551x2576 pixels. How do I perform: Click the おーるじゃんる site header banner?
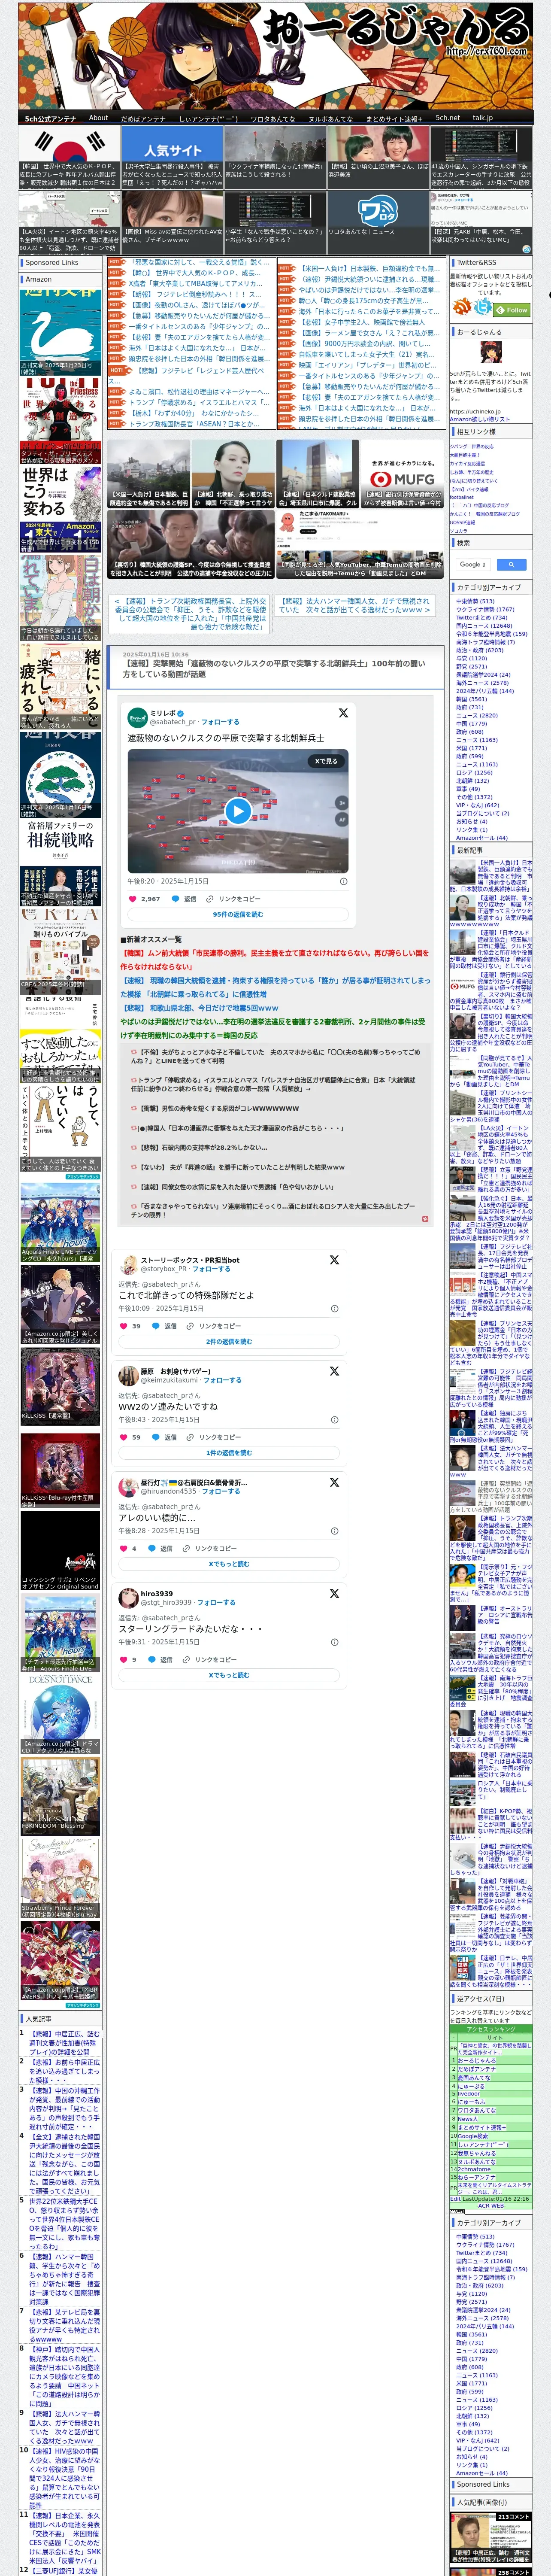coord(275,55)
